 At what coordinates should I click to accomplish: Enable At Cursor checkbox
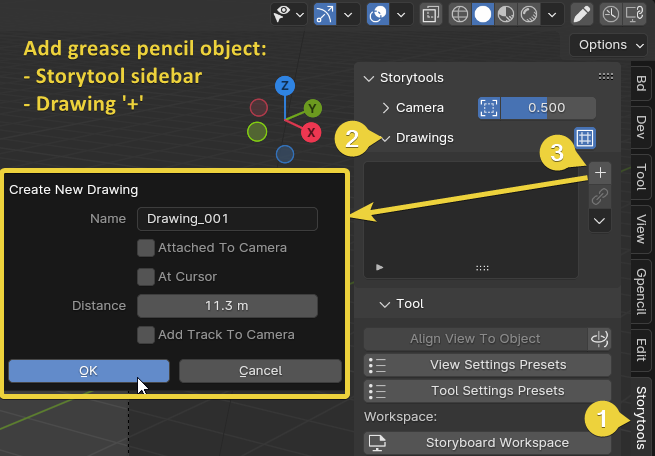[146, 277]
